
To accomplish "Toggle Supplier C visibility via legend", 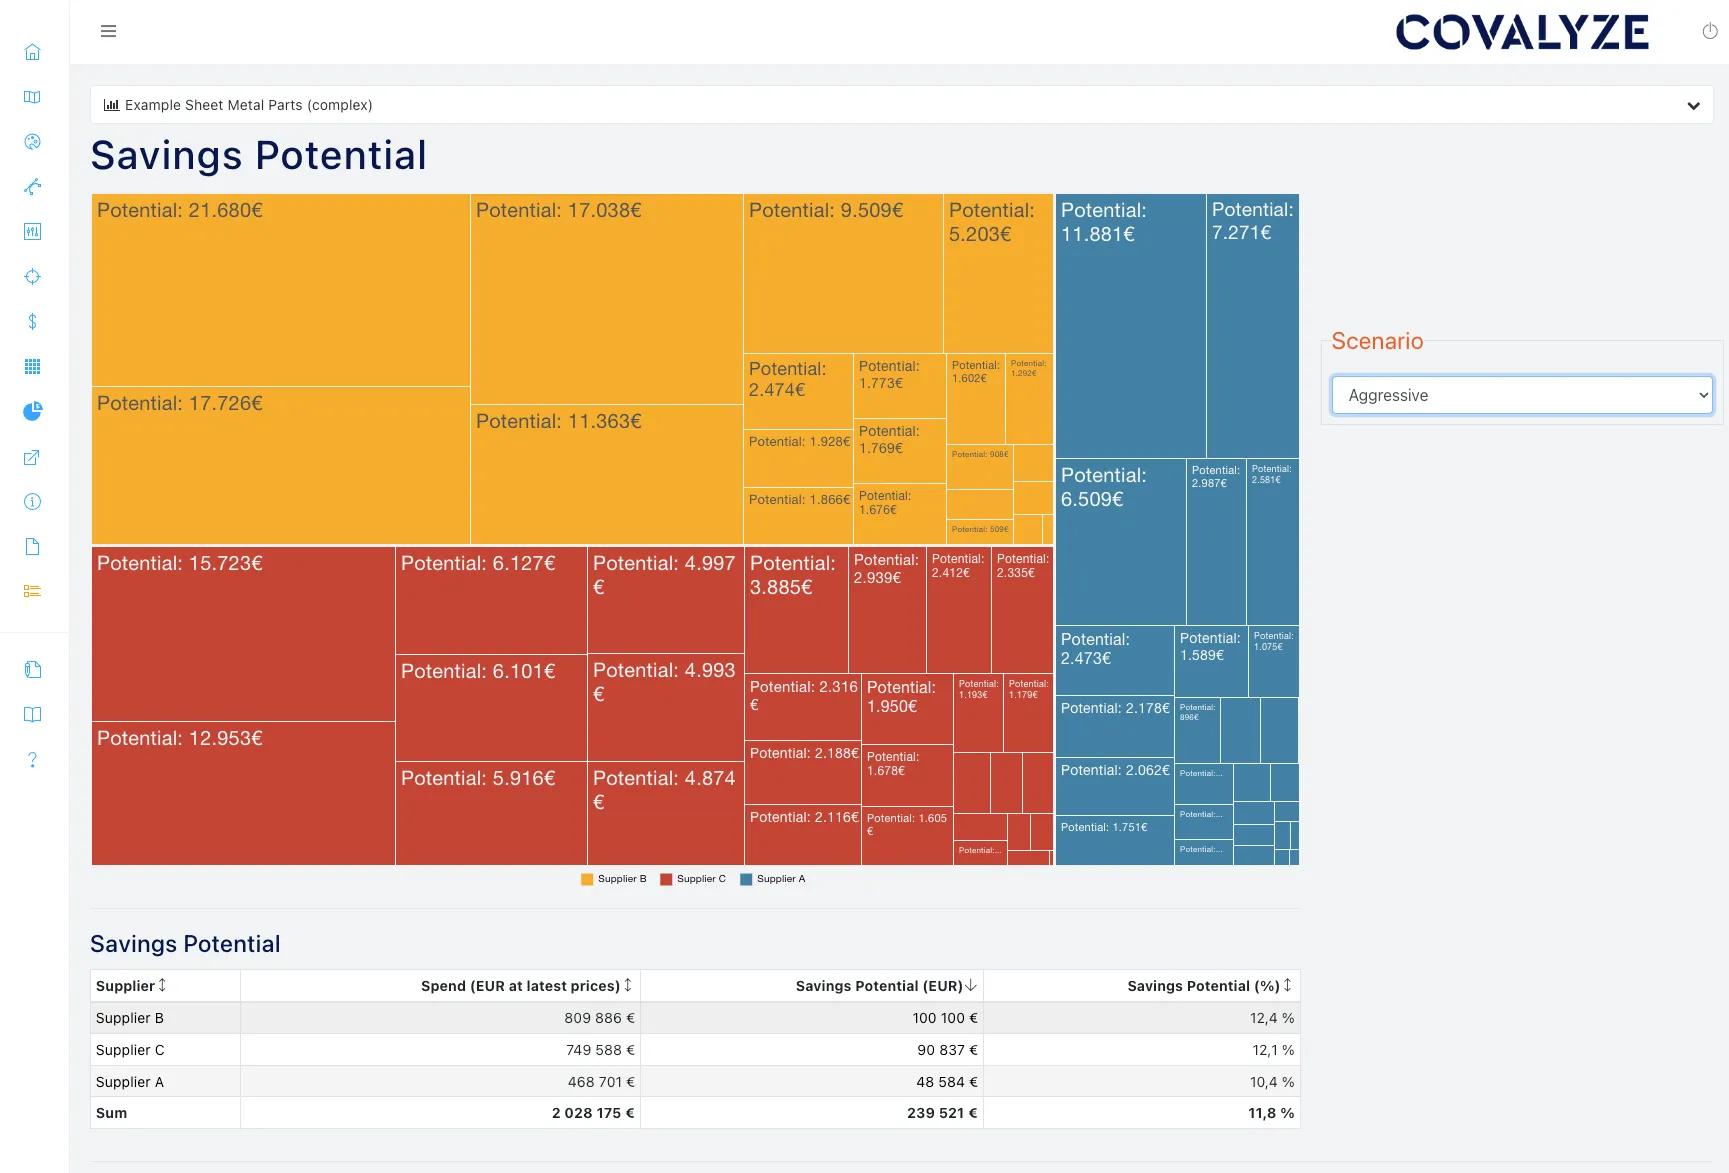I will [694, 878].
